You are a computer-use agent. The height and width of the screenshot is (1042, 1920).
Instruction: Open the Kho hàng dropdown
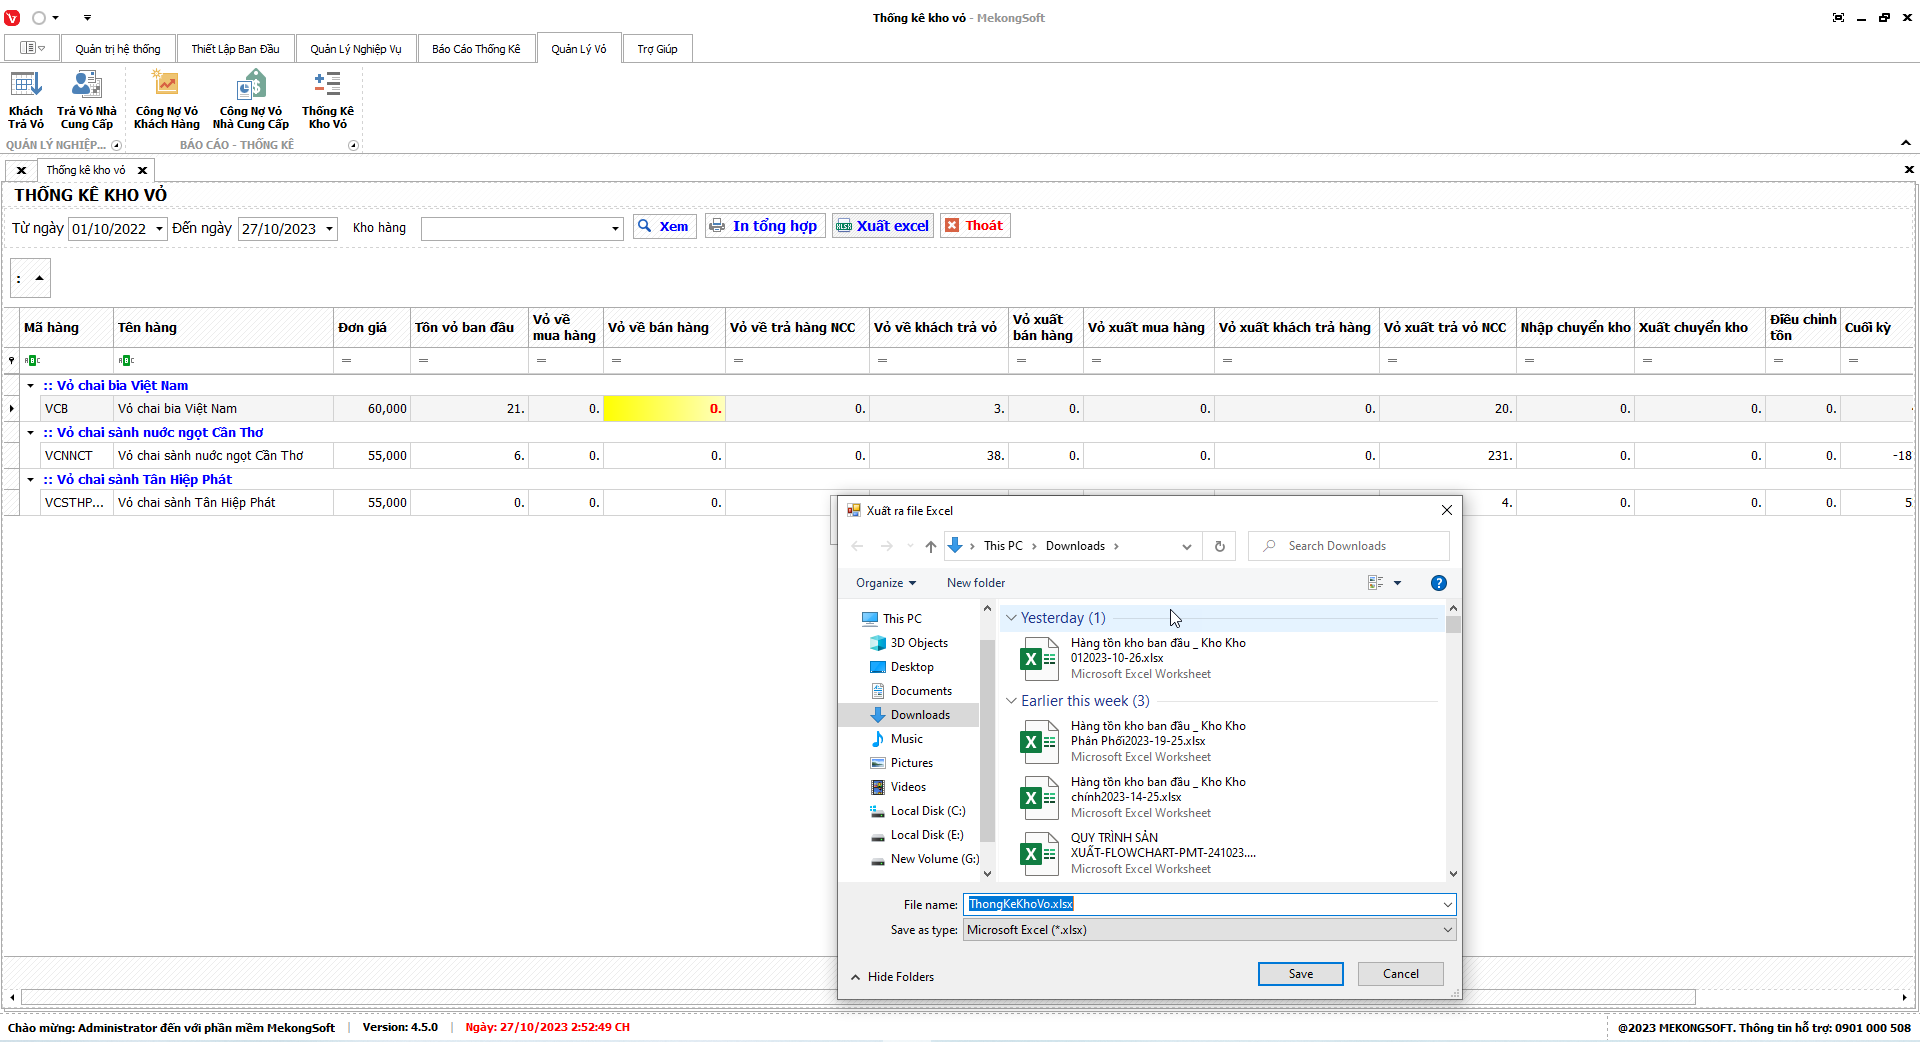click(614, 229)
